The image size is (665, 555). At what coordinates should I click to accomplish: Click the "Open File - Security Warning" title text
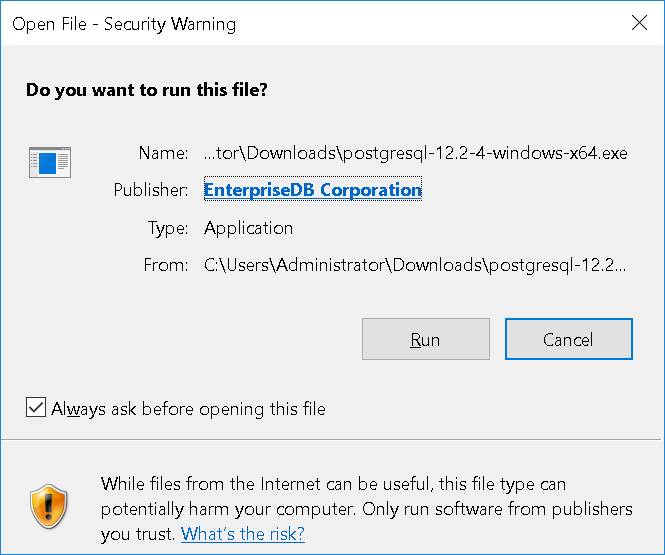pyautogui.click(x=124, y=24)
